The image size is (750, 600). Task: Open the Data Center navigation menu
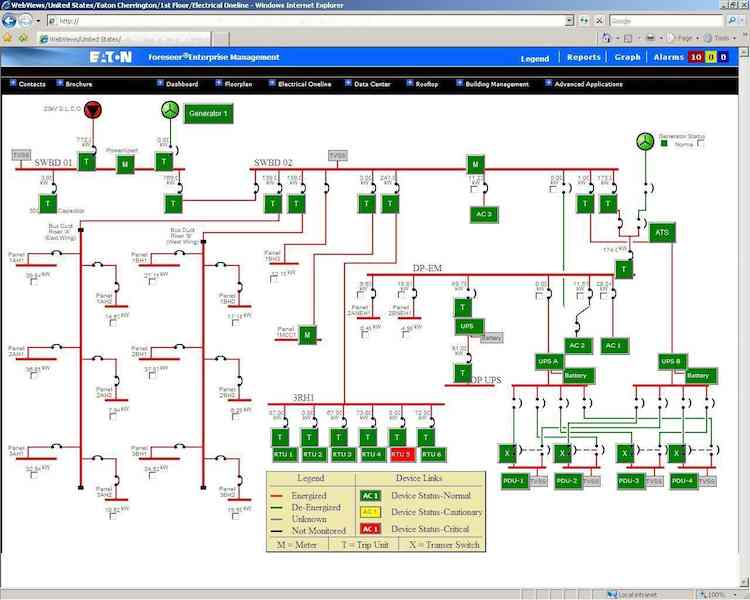(368, 84)
